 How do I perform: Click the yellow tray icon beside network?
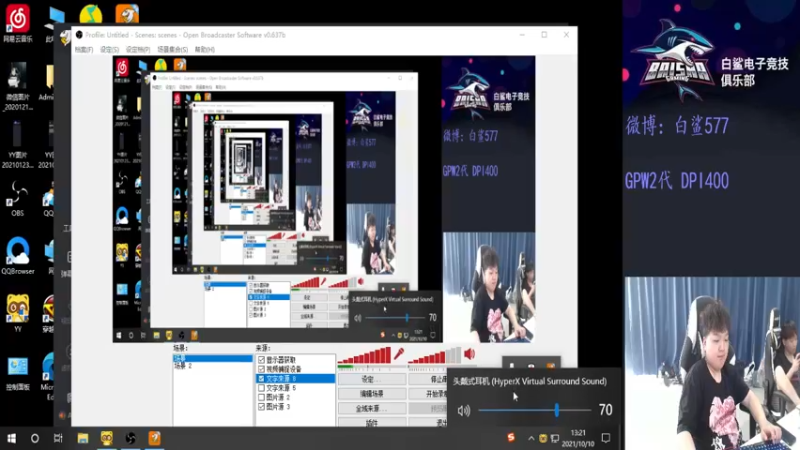tap(543, 439)
